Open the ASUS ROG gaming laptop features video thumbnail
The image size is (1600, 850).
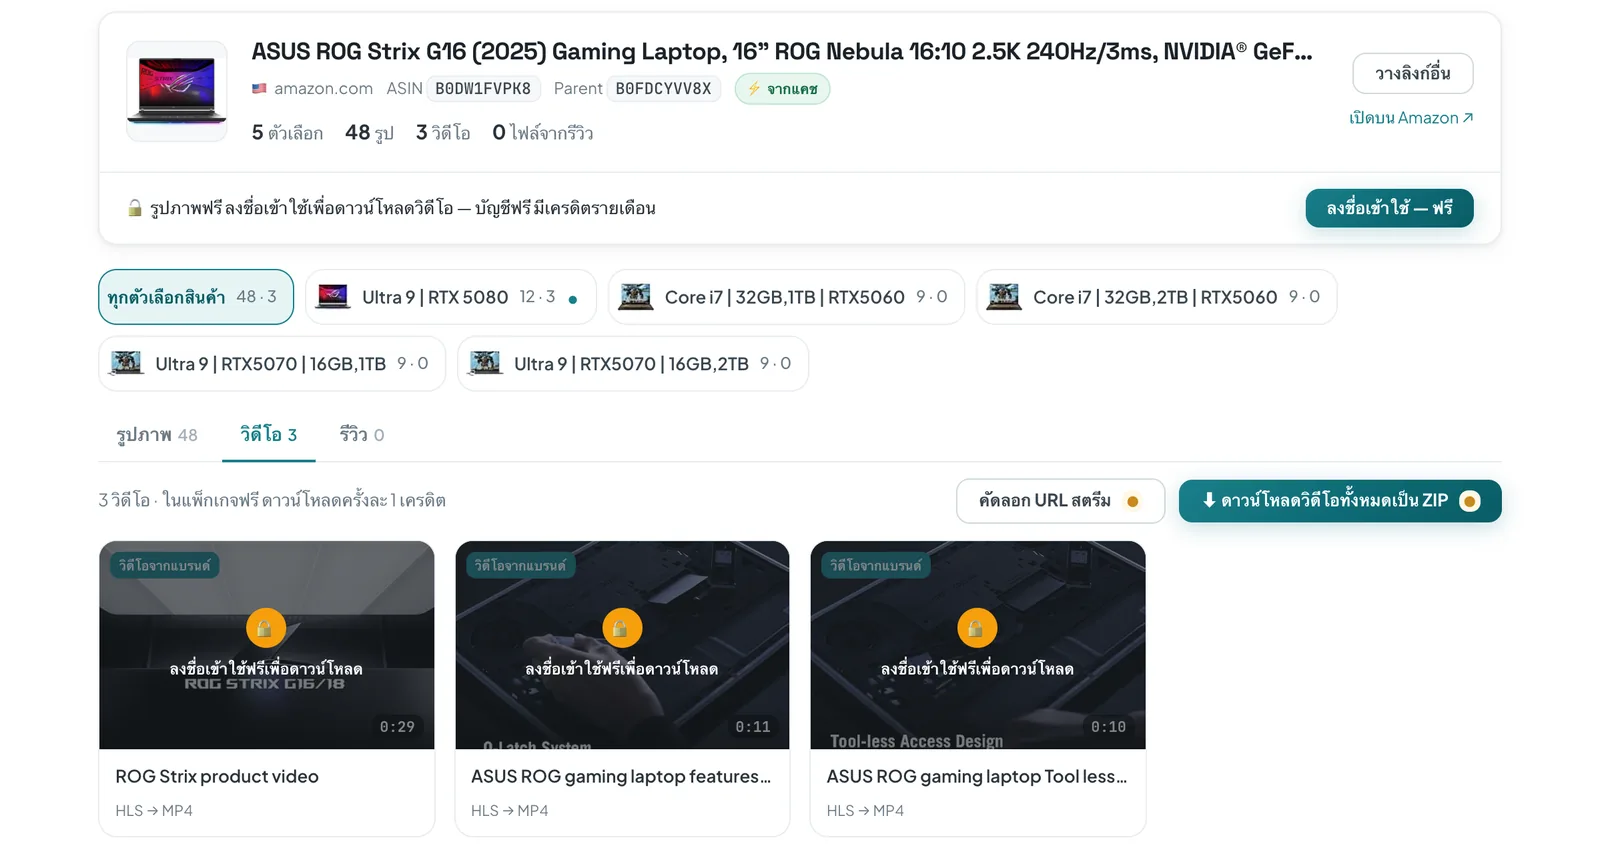pyautogui.click(x=622, y=645)
